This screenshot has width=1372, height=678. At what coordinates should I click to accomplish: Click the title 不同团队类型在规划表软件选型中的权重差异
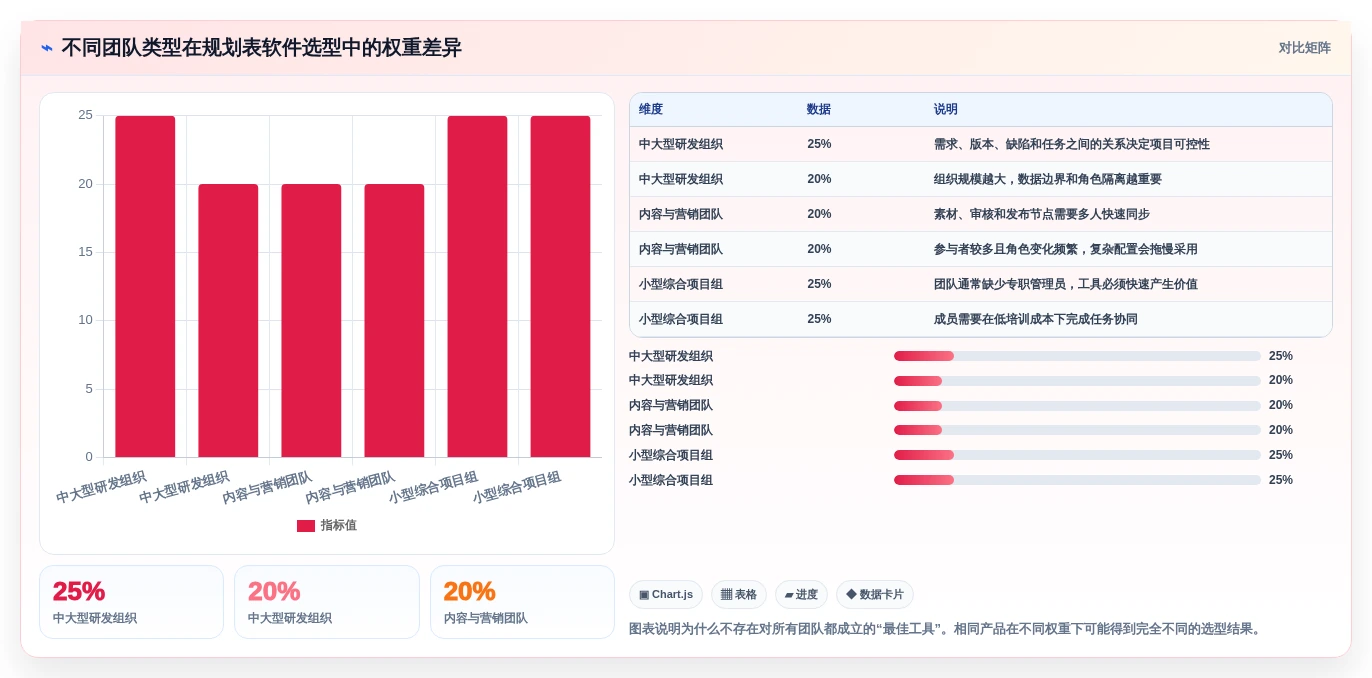pos(261,48)
